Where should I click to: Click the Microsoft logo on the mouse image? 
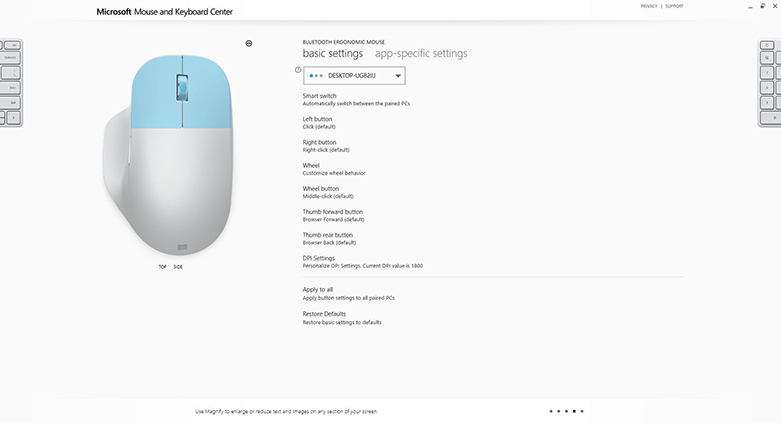click(182, 247)
